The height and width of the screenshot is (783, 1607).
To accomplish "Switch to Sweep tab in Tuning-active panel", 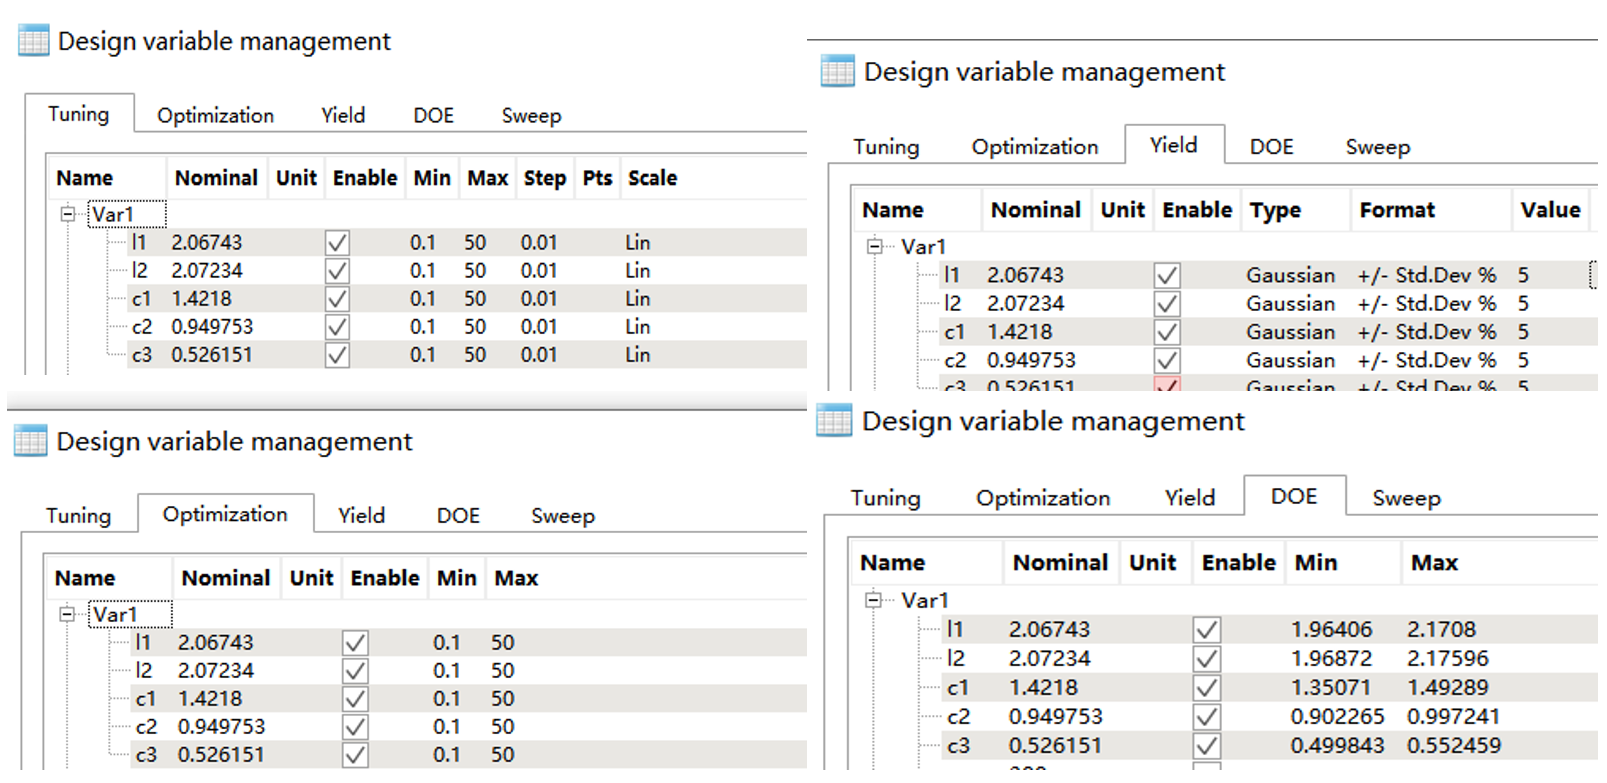I will coord(531,116).
